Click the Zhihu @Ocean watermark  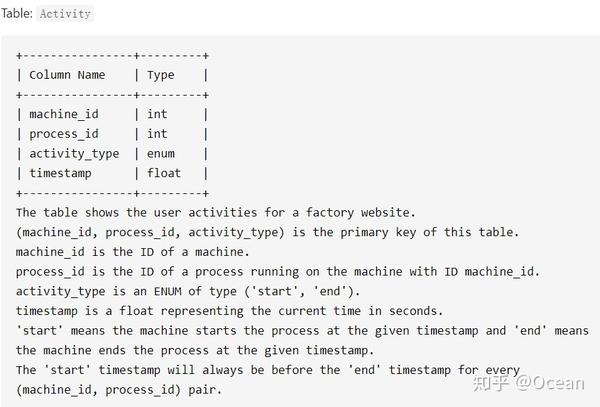[529, 383]
